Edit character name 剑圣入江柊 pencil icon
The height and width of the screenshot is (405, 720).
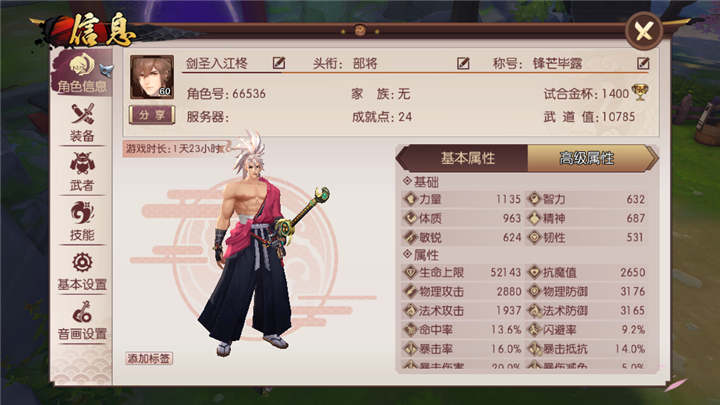tap(279, 63)
